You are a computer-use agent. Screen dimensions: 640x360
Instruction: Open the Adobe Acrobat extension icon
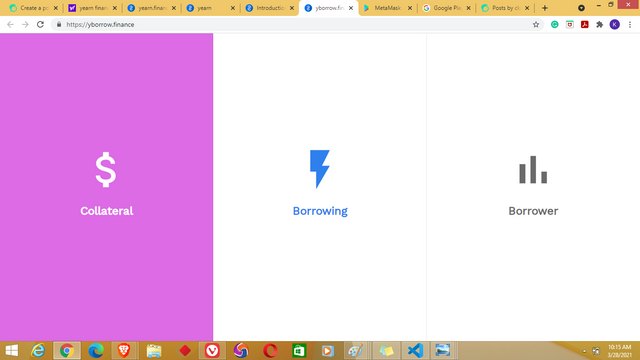click(584, 24)
